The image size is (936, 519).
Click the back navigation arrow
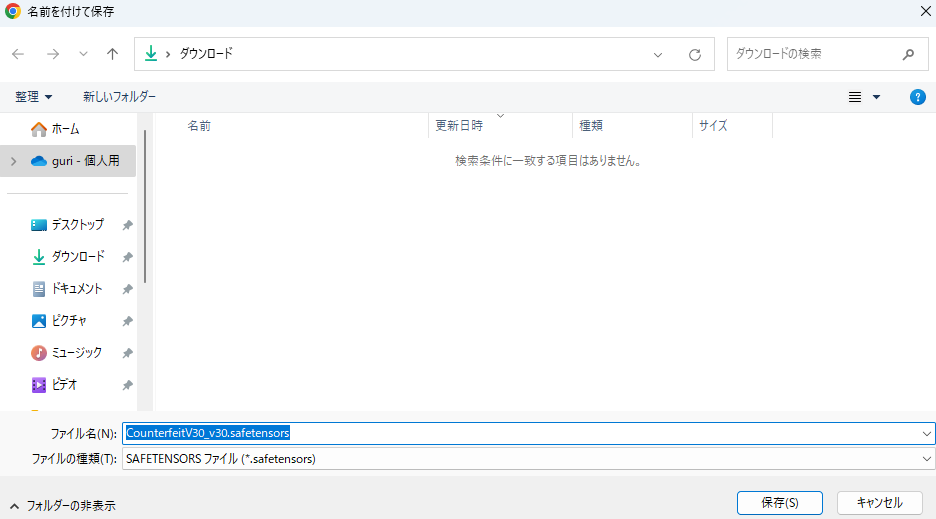[x=18, y=54]
